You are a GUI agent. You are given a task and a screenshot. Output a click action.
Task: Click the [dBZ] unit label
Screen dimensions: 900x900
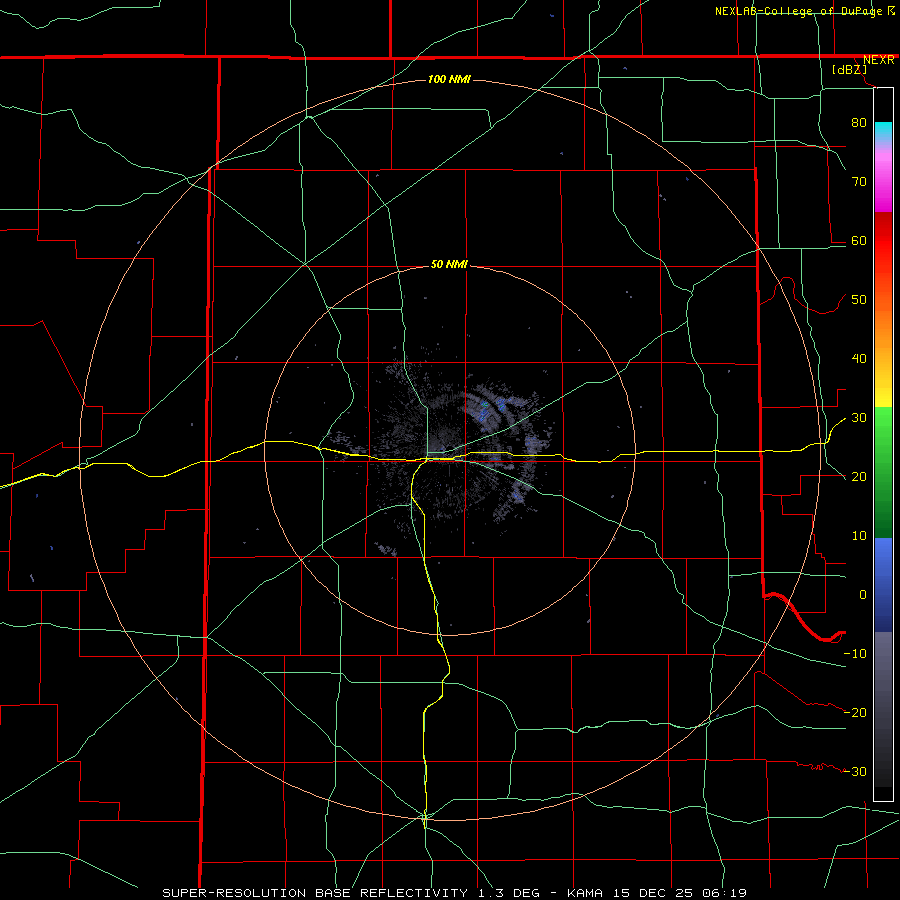click(x=849, y=70)
